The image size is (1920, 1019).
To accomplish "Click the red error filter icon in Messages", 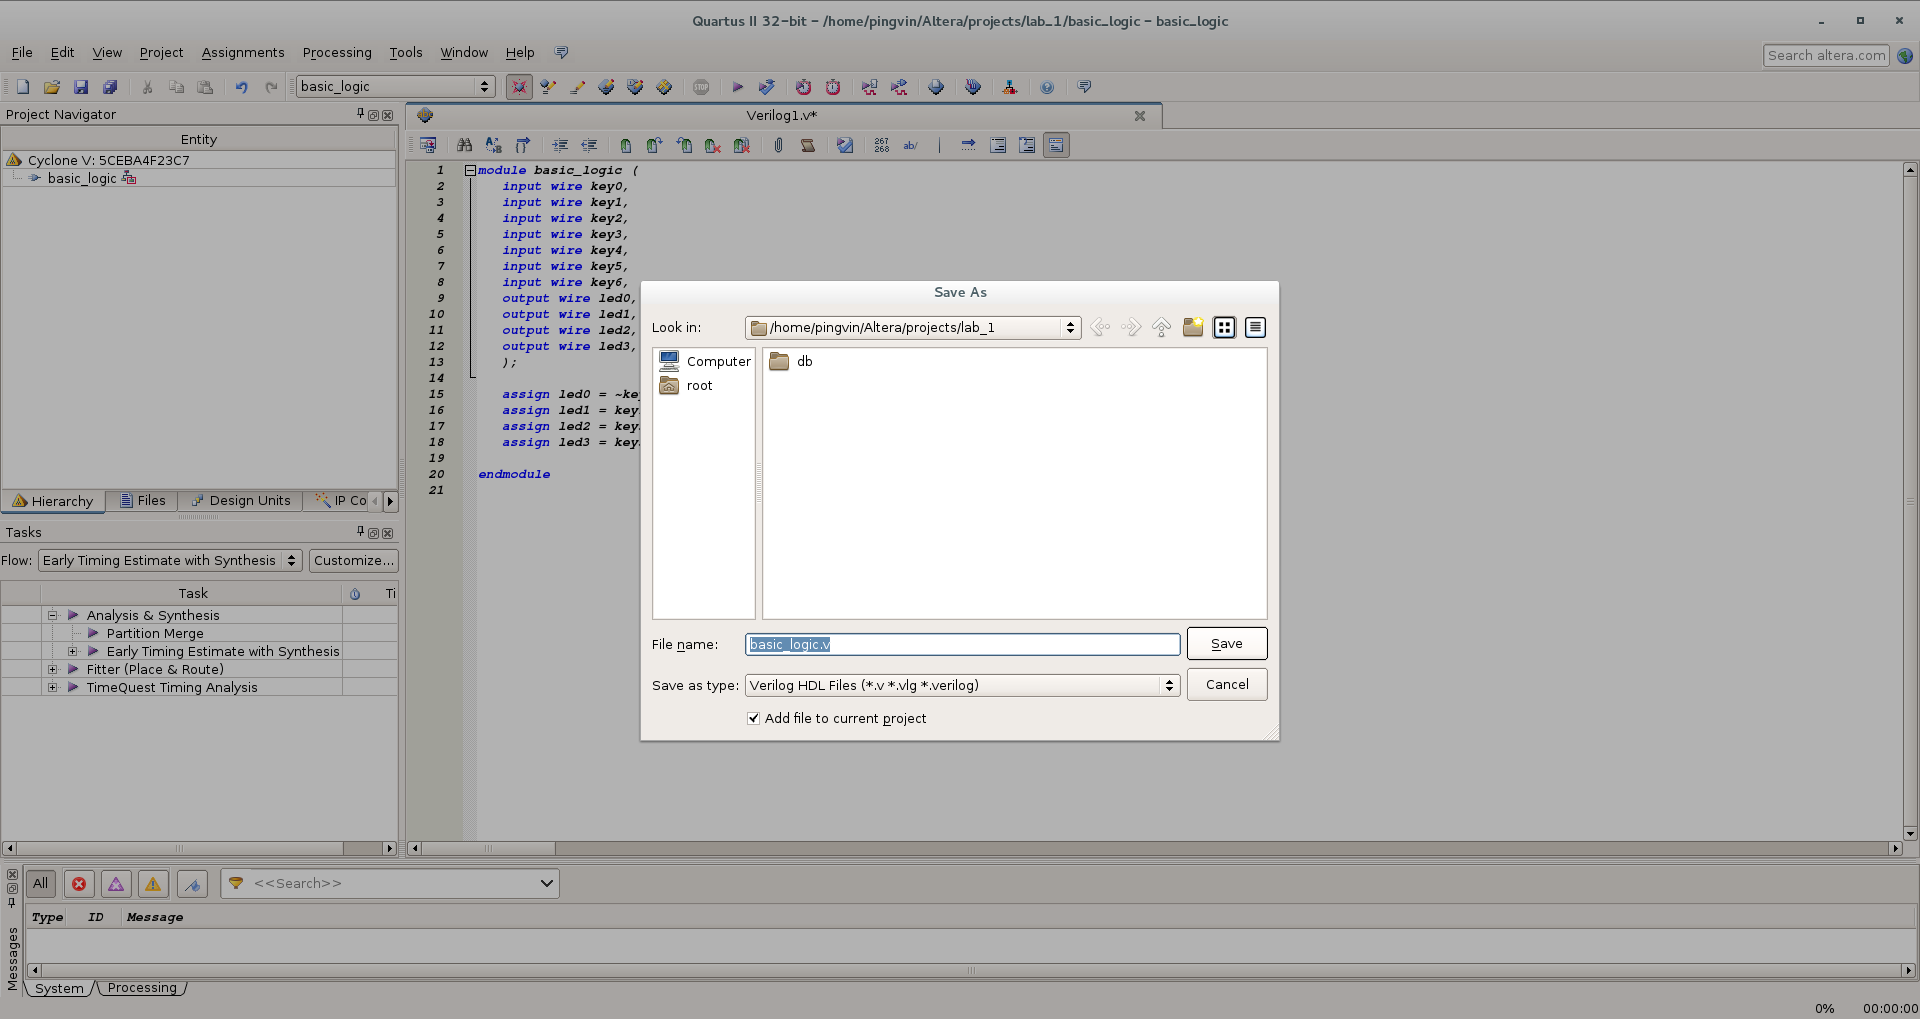I will (x=79, y=883).
